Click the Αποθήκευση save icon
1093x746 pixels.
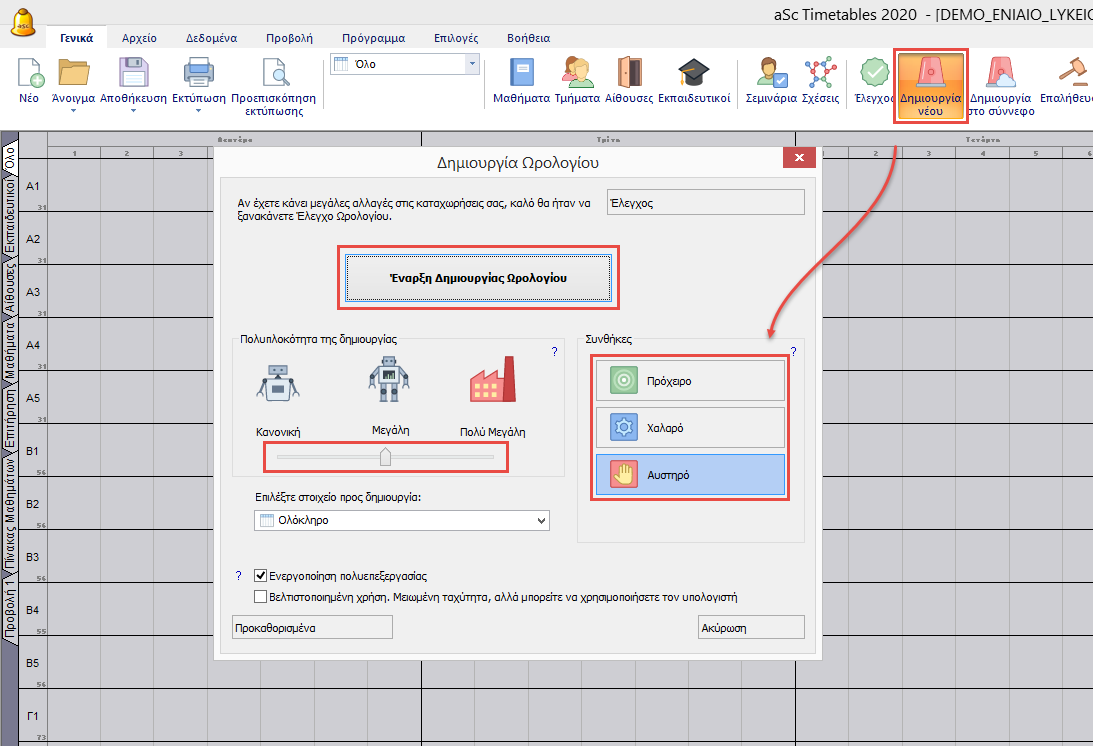click(135, 74)
